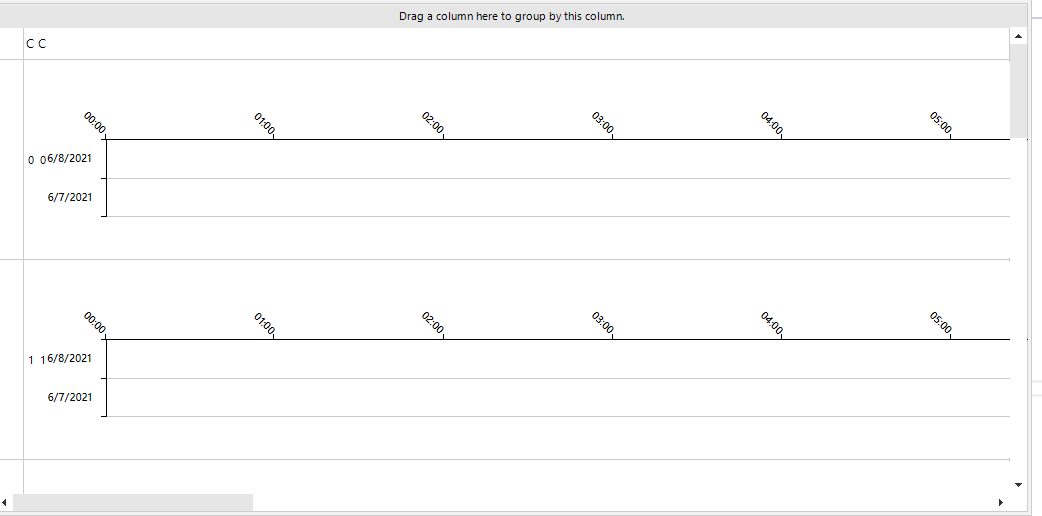
Task: Select the 6/8/2021 label in row 0 chart
Action: click(70, 158)
